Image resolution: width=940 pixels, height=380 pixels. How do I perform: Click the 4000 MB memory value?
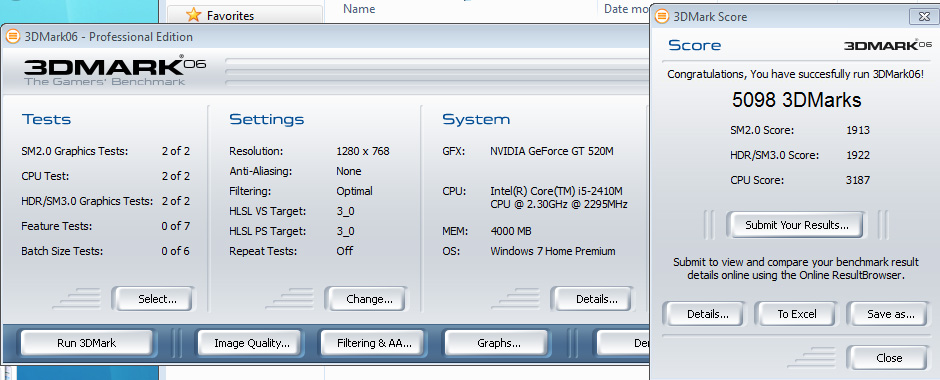click(511, 231)
